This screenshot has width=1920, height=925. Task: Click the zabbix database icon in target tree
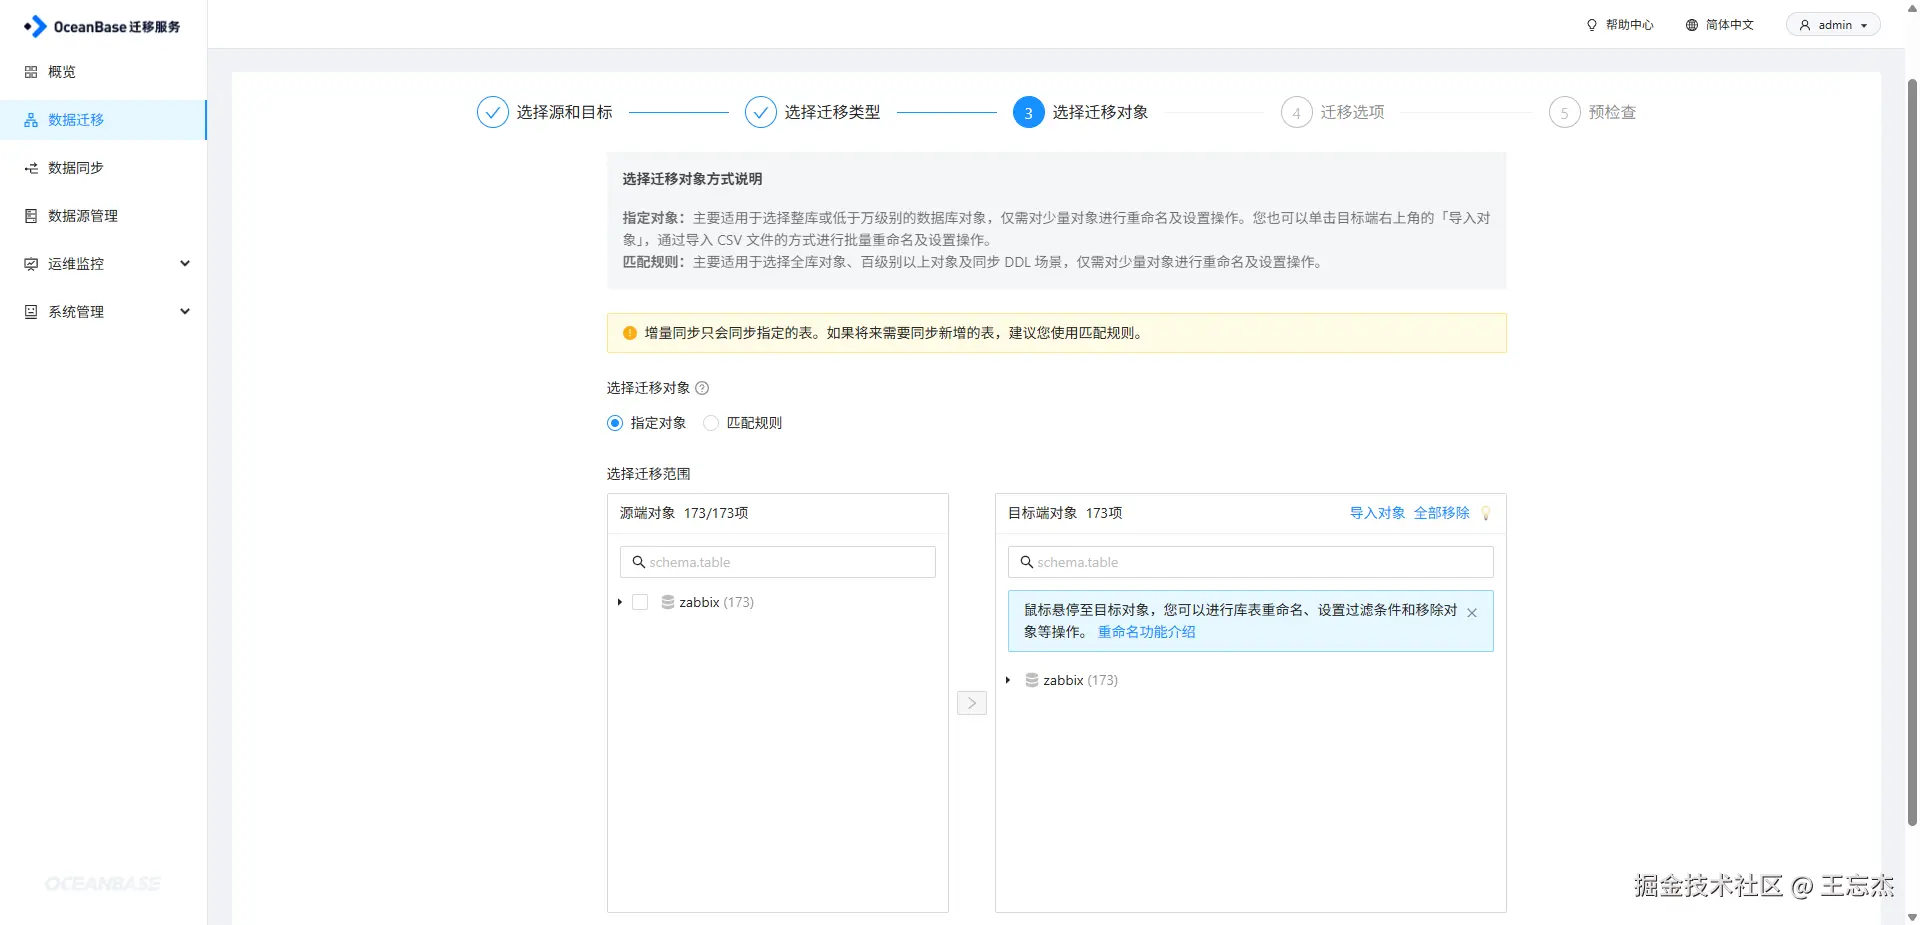pyautogui.click(x=1032, y=680)
